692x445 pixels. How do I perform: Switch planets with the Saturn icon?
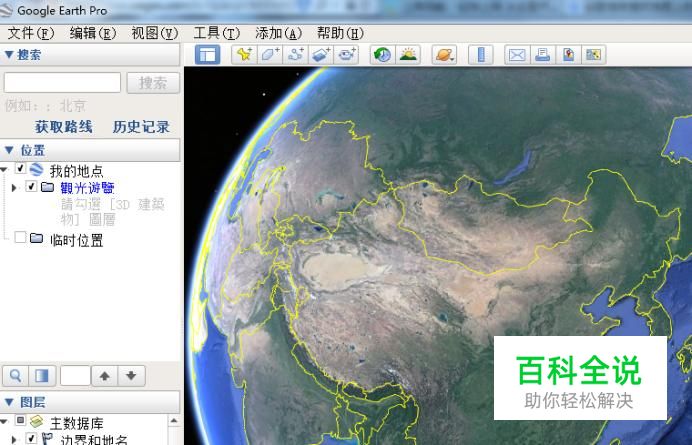tap(444, 55)
